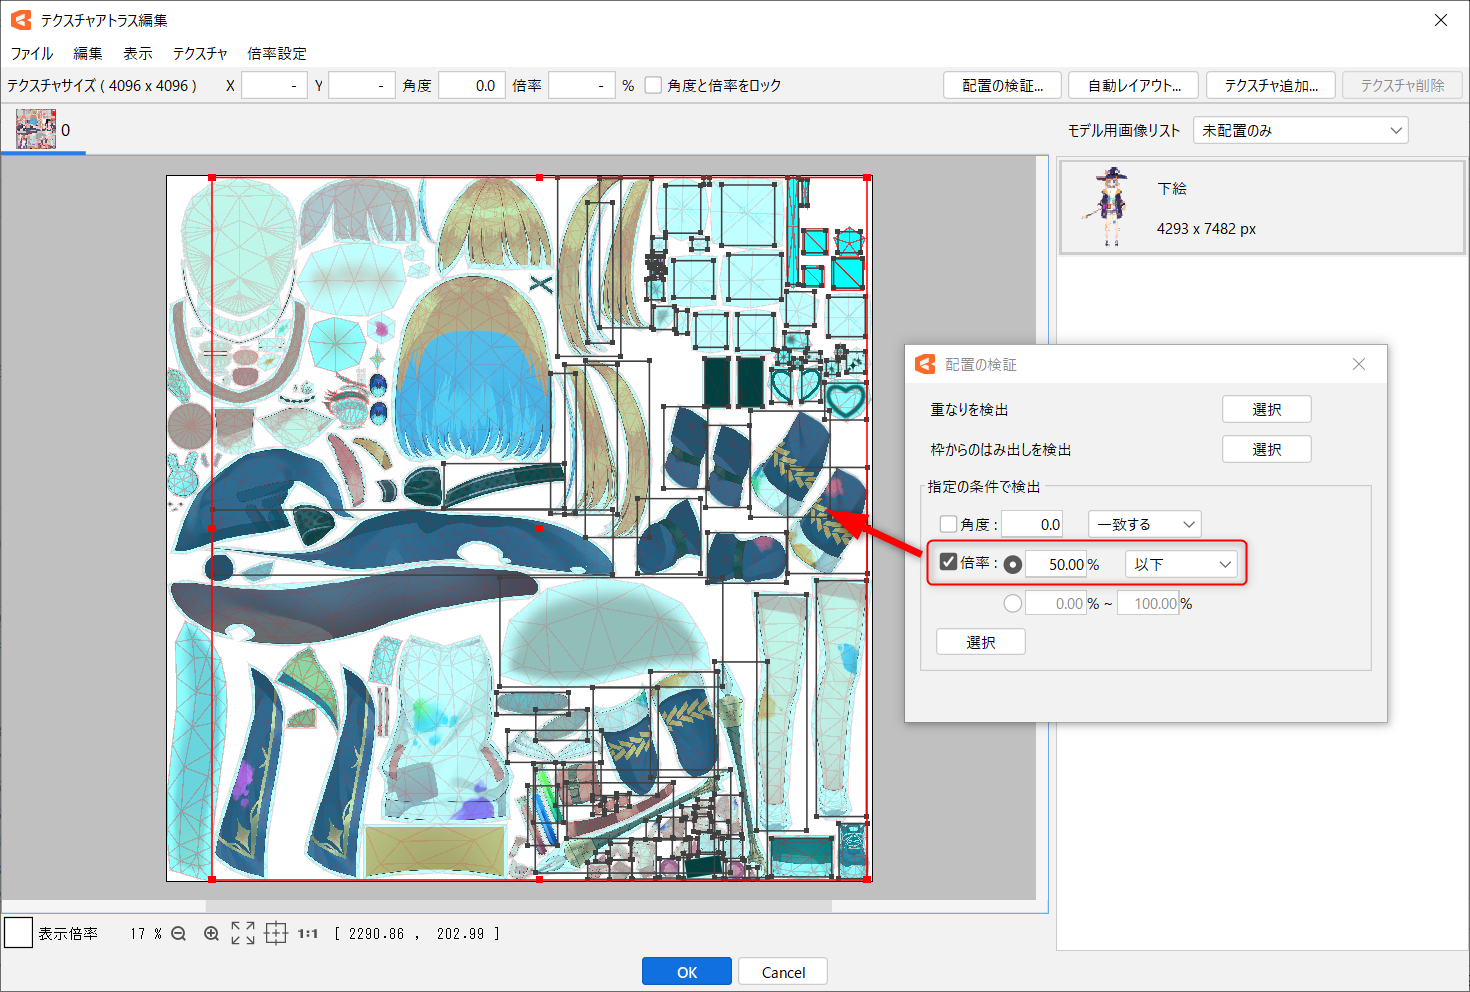The height and width of the screenshot is (992, 1470).
Task: Click the fit-to-view arrows icon
Action: pyautogui.click(x=242, y=933)
